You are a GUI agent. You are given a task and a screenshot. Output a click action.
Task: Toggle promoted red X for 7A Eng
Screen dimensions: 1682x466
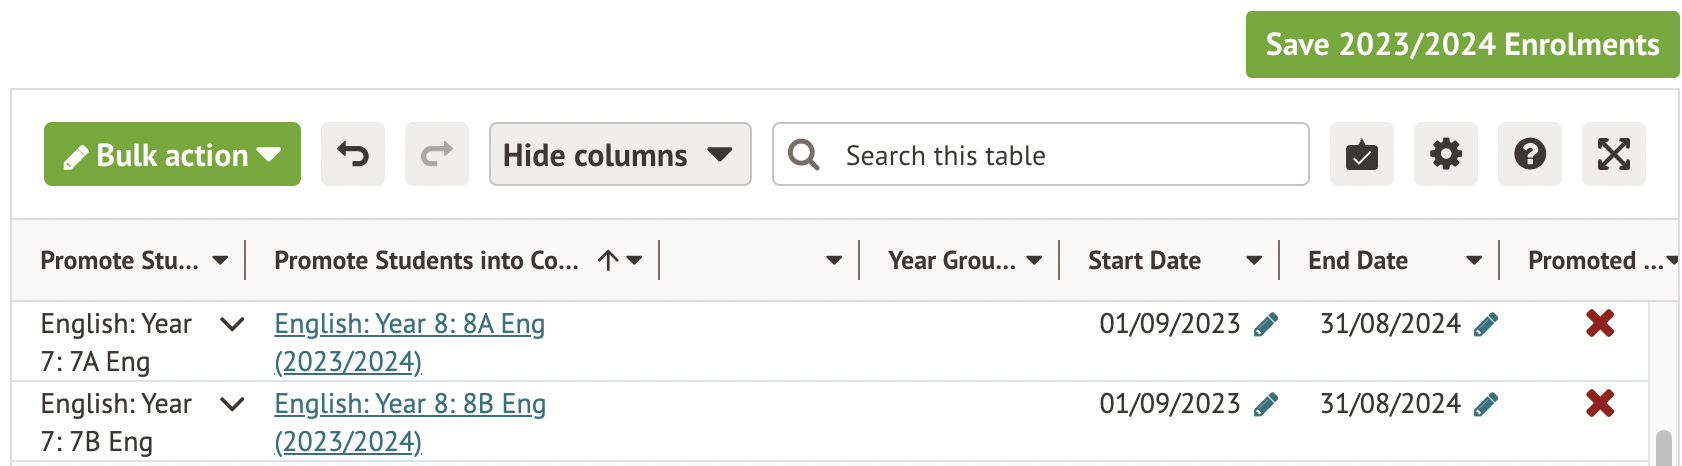click(1600, 323)
